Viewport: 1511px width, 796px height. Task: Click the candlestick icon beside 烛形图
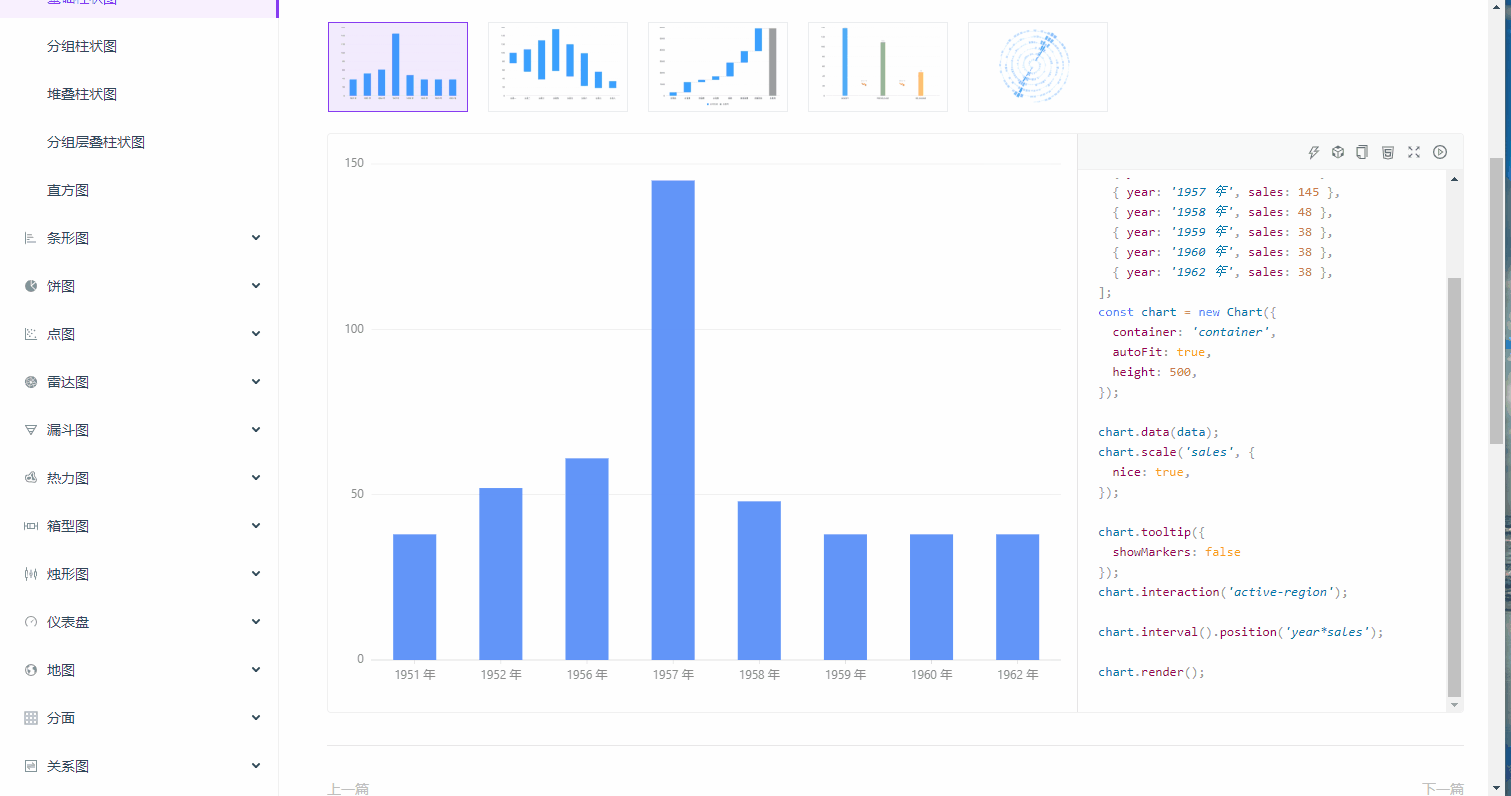tap(31, 574)
